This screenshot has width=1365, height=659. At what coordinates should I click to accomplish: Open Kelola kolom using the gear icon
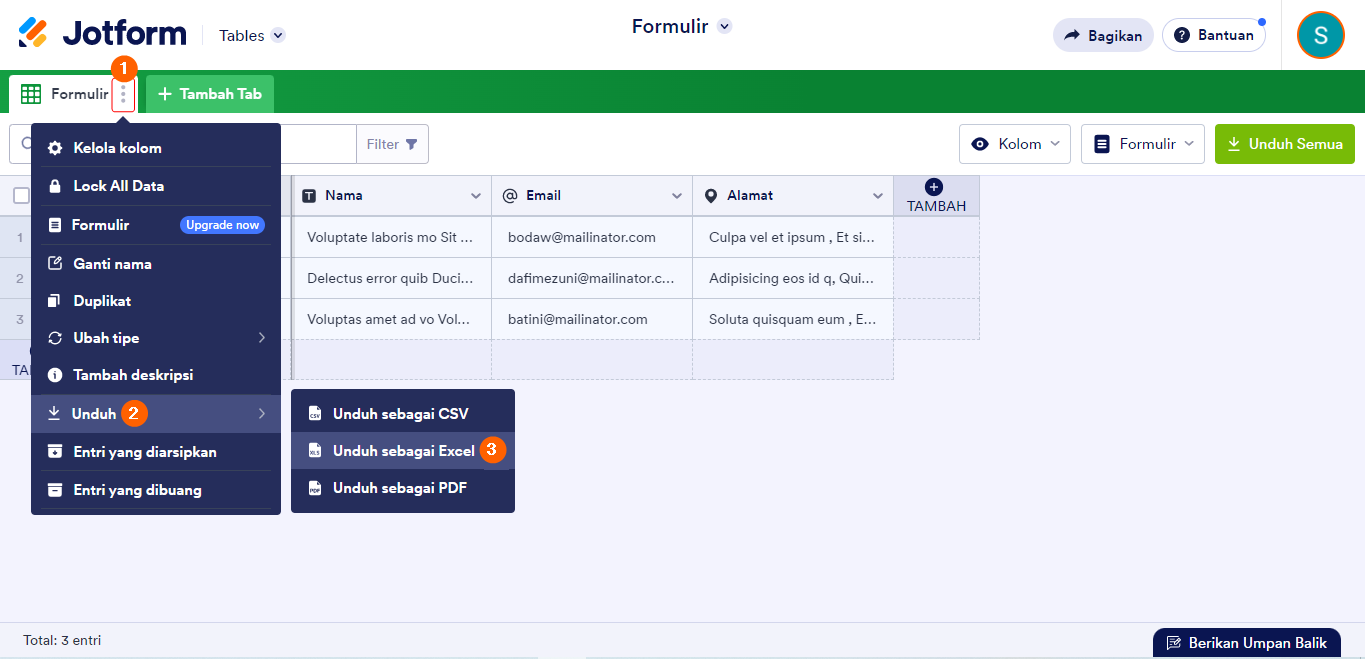coord(53,147)
